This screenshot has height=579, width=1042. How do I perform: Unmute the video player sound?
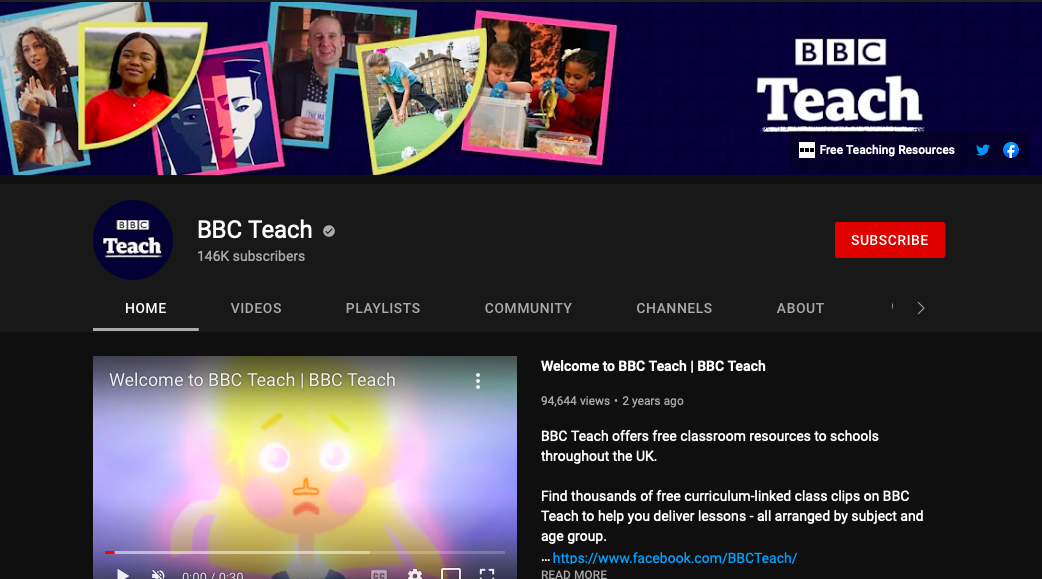tap(158, 574)
